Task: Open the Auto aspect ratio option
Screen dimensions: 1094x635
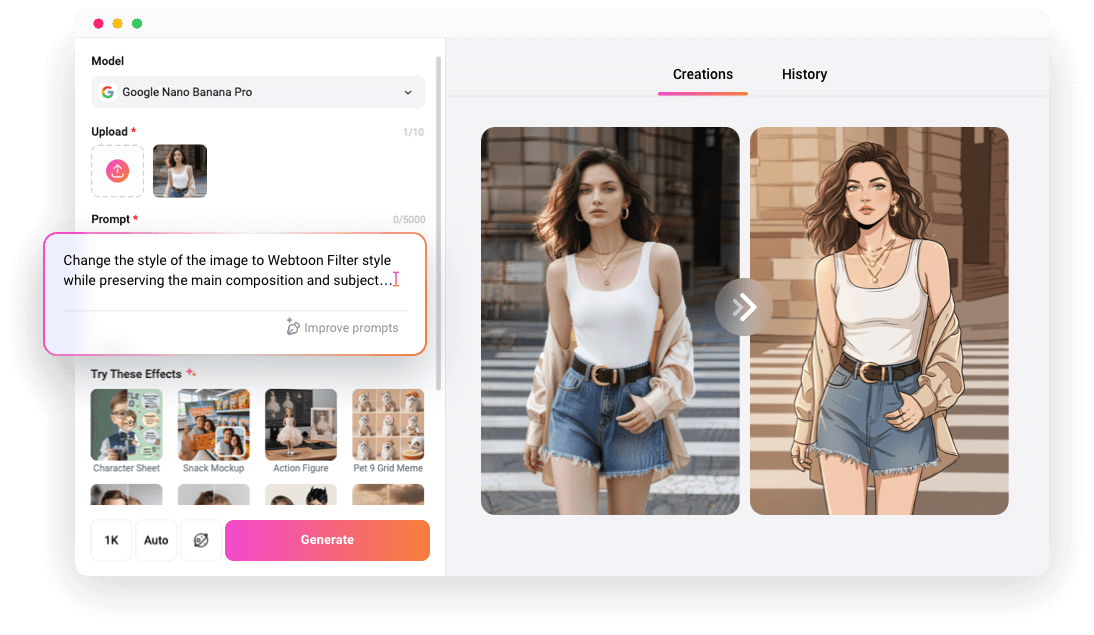Action: pyautogui.click(x=156, y=540)
